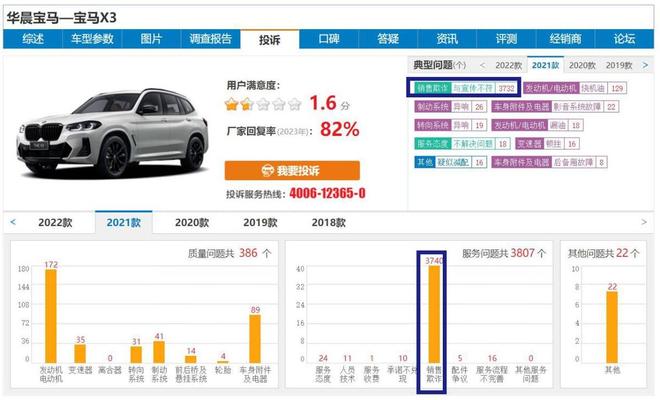Open 转向系统 异响 19 tag
660x400 pixels.
click(450, 125)
